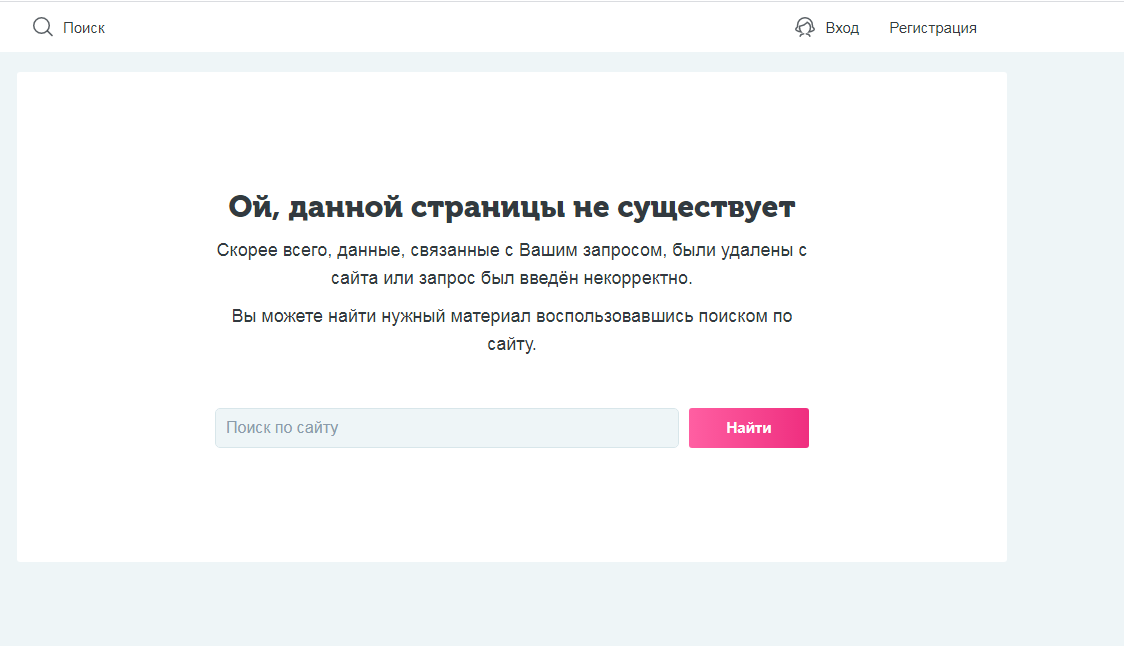The height and width of the screenshot is (646, 1124).
Task: Activate the header search via its icon
Action: 42,27
